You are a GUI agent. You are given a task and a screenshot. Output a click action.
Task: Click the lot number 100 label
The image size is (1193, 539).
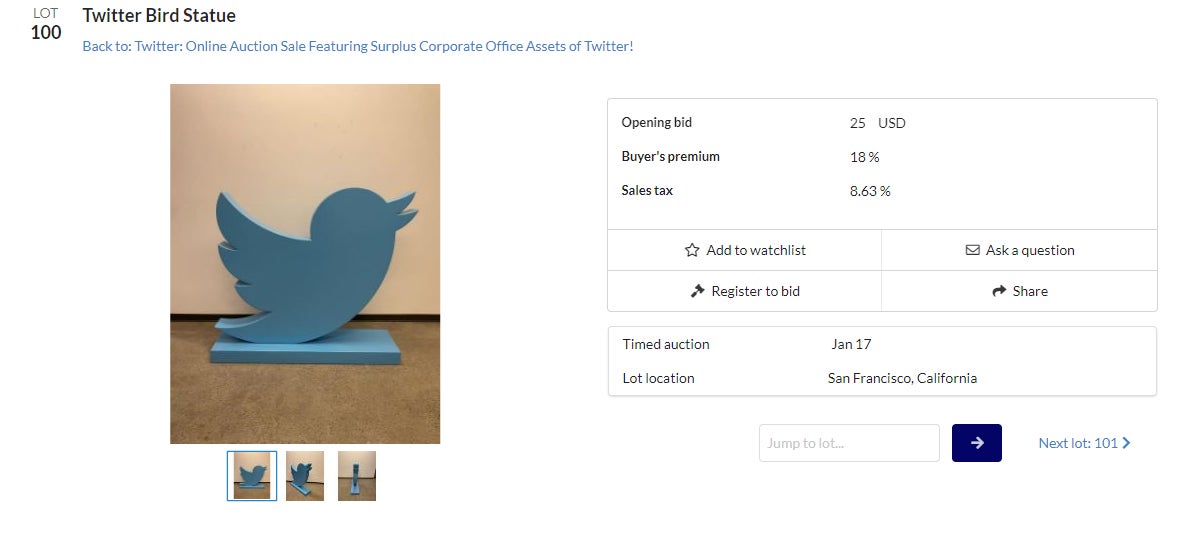tap(46, 32)
